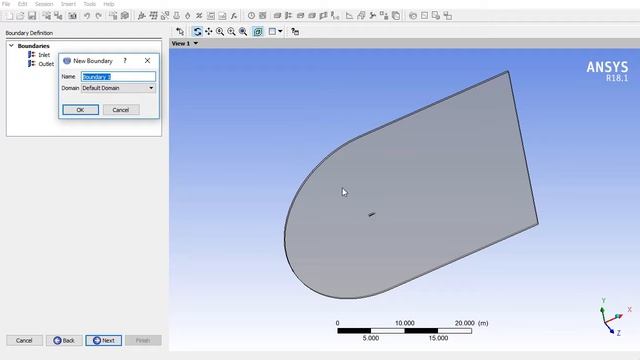Click the Back button
Screen dimensions: 640x360
[64, 340]
